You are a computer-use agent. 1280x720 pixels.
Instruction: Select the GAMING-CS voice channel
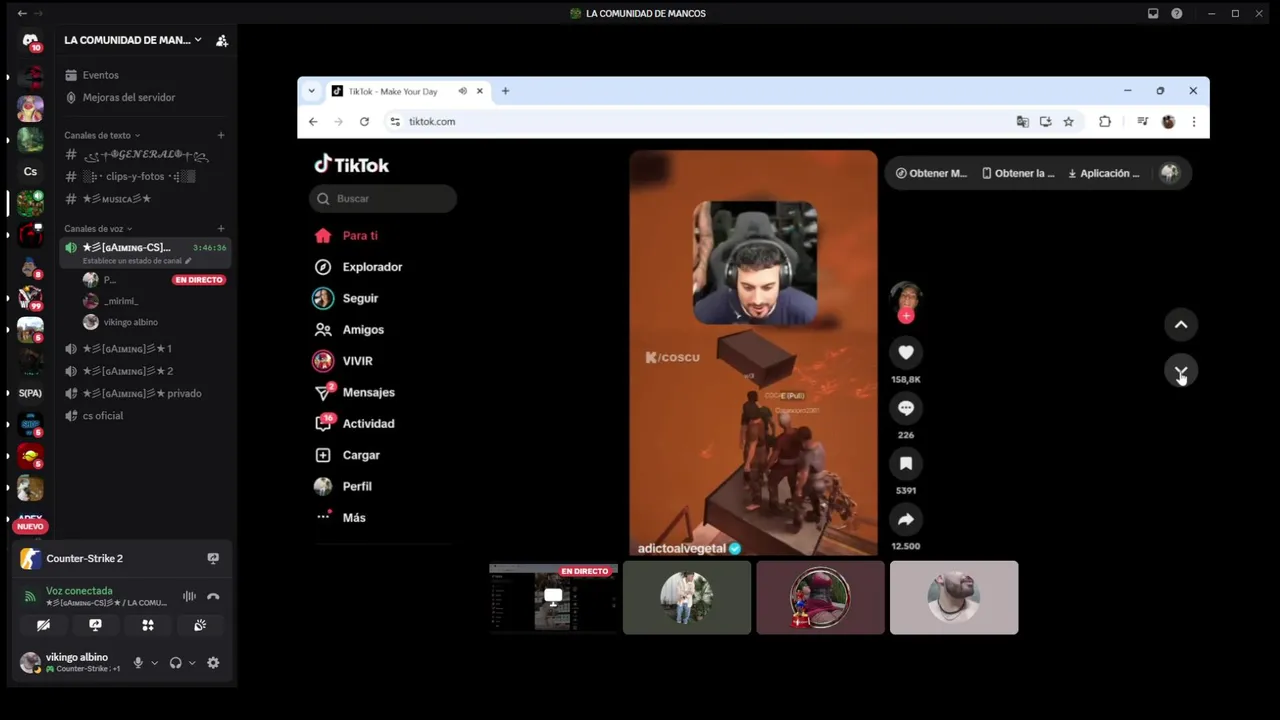tap(127, 247)
